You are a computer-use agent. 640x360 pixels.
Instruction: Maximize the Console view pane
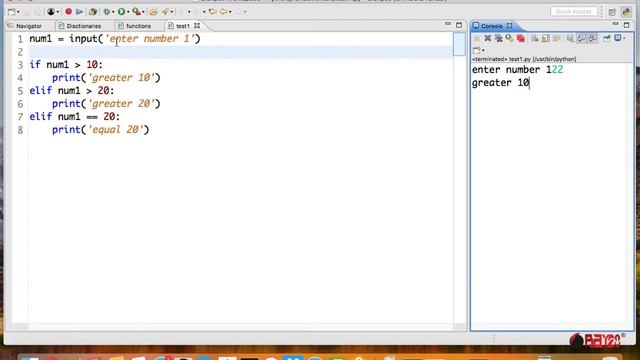[627, 25]
